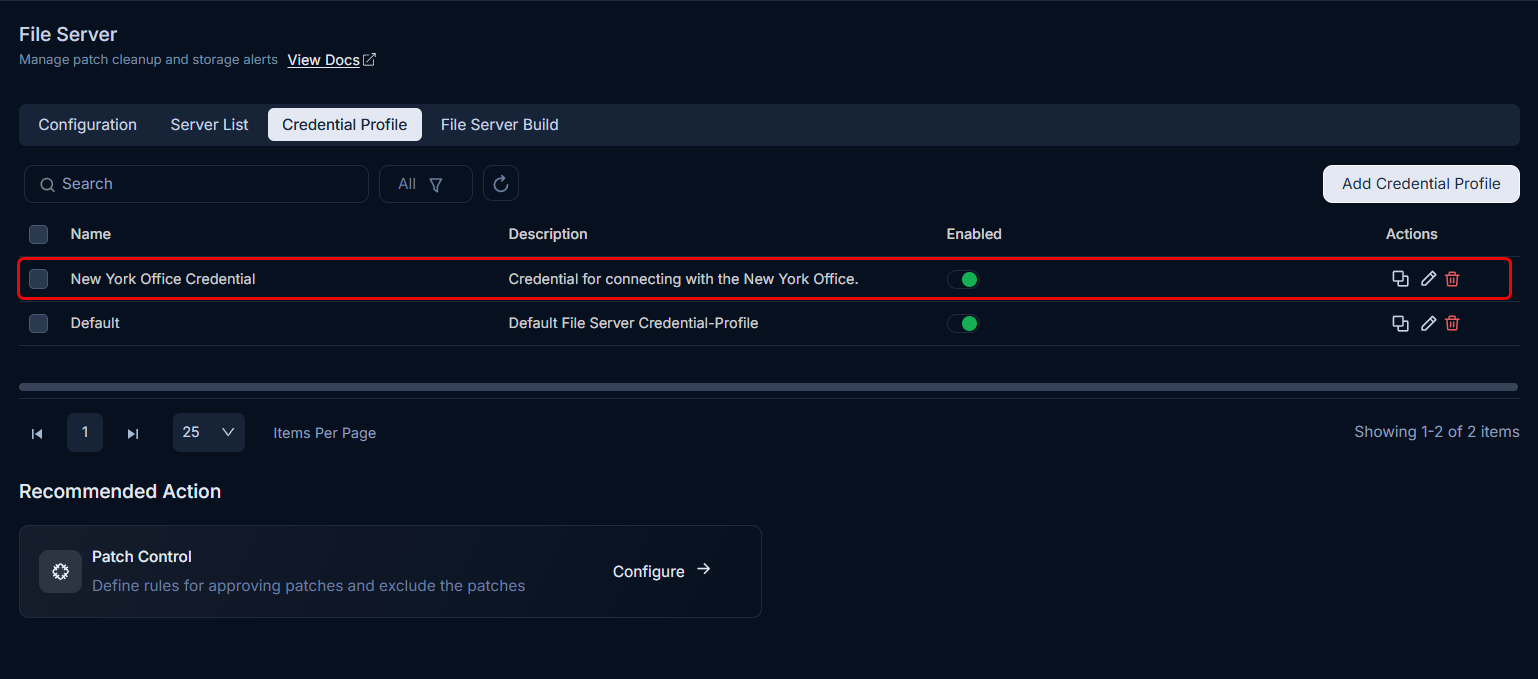Refresh the credential profile list
The height and width of the screenshot is (679, 1538).
pyautogui.click(x=501, y=184)
